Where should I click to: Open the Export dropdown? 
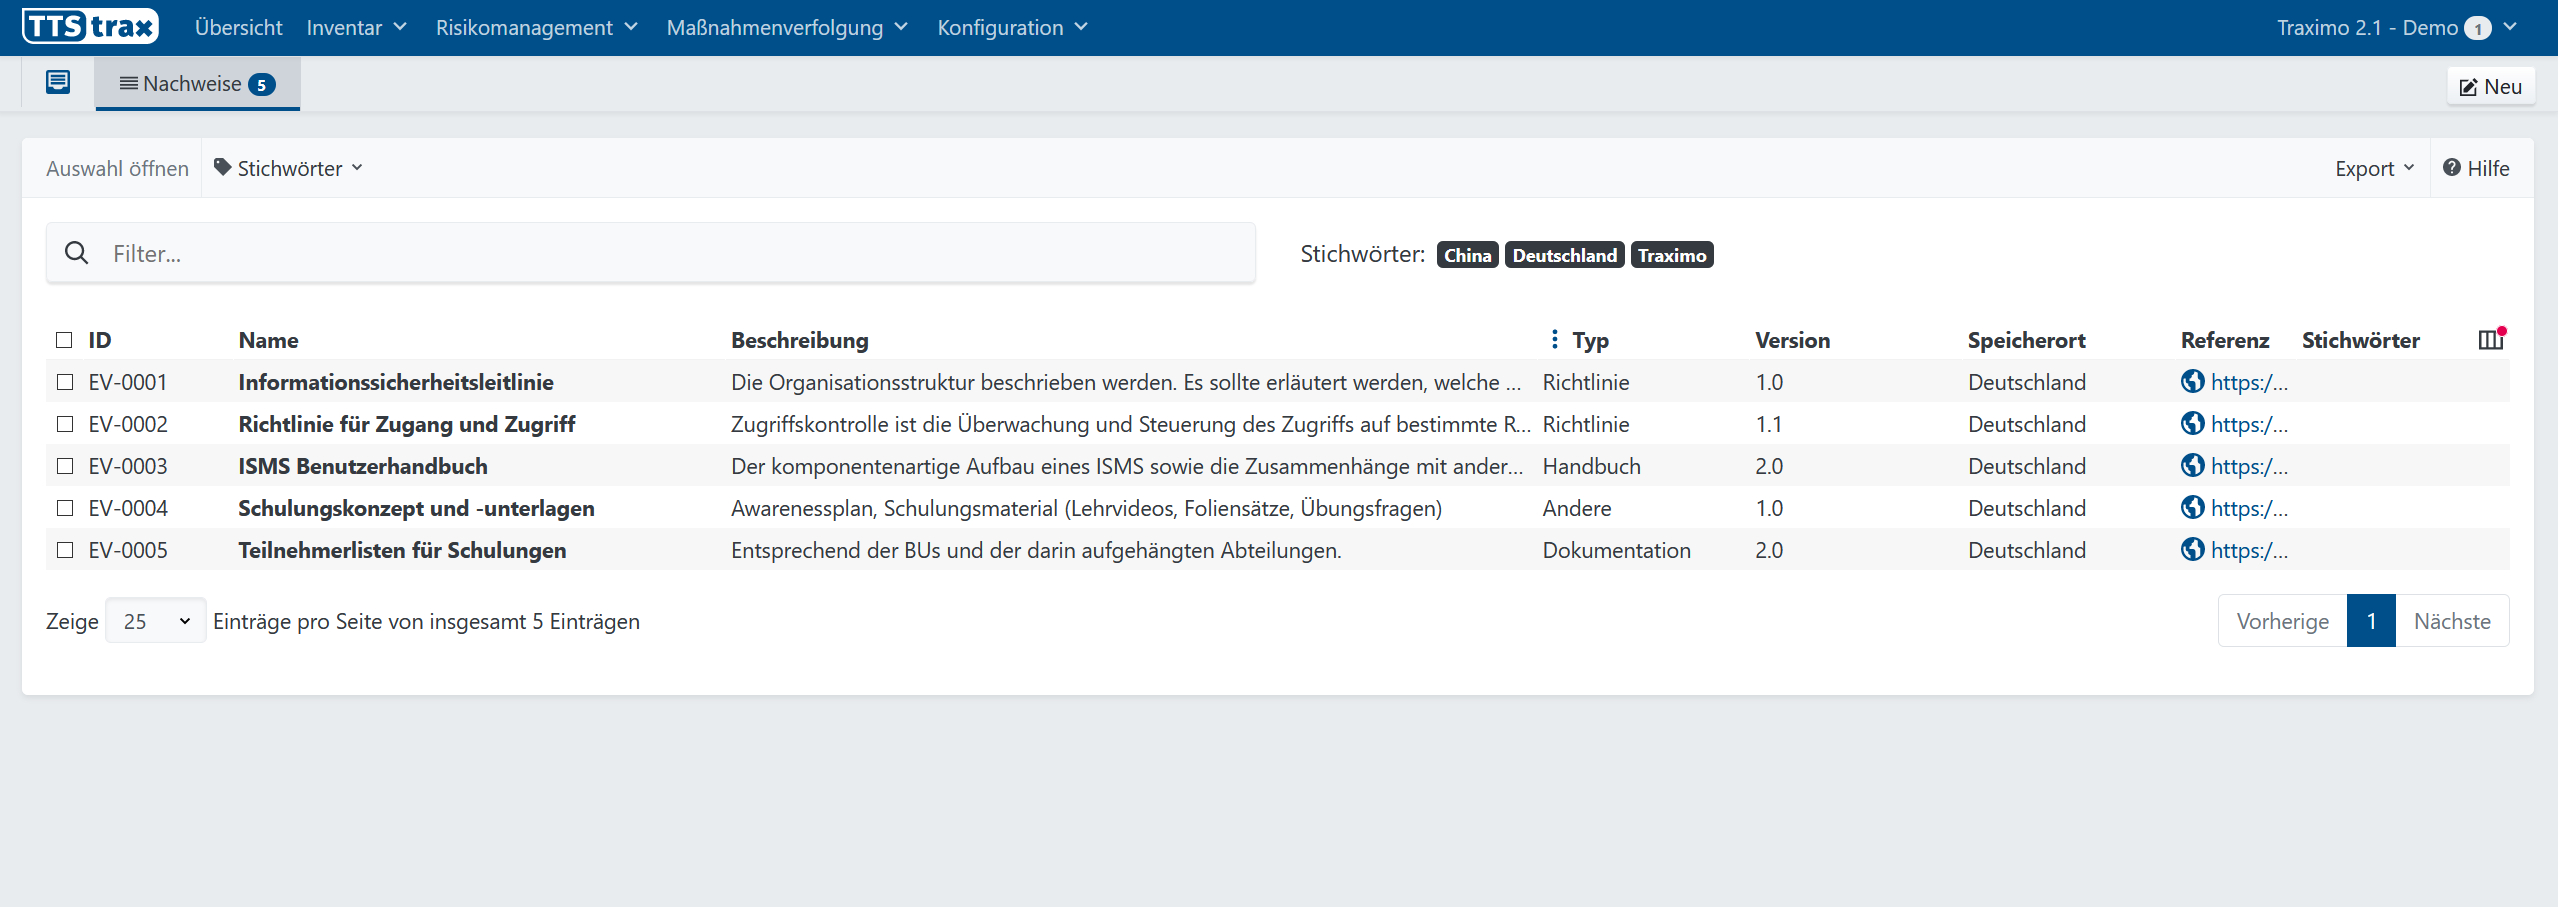click(2374, 168)
